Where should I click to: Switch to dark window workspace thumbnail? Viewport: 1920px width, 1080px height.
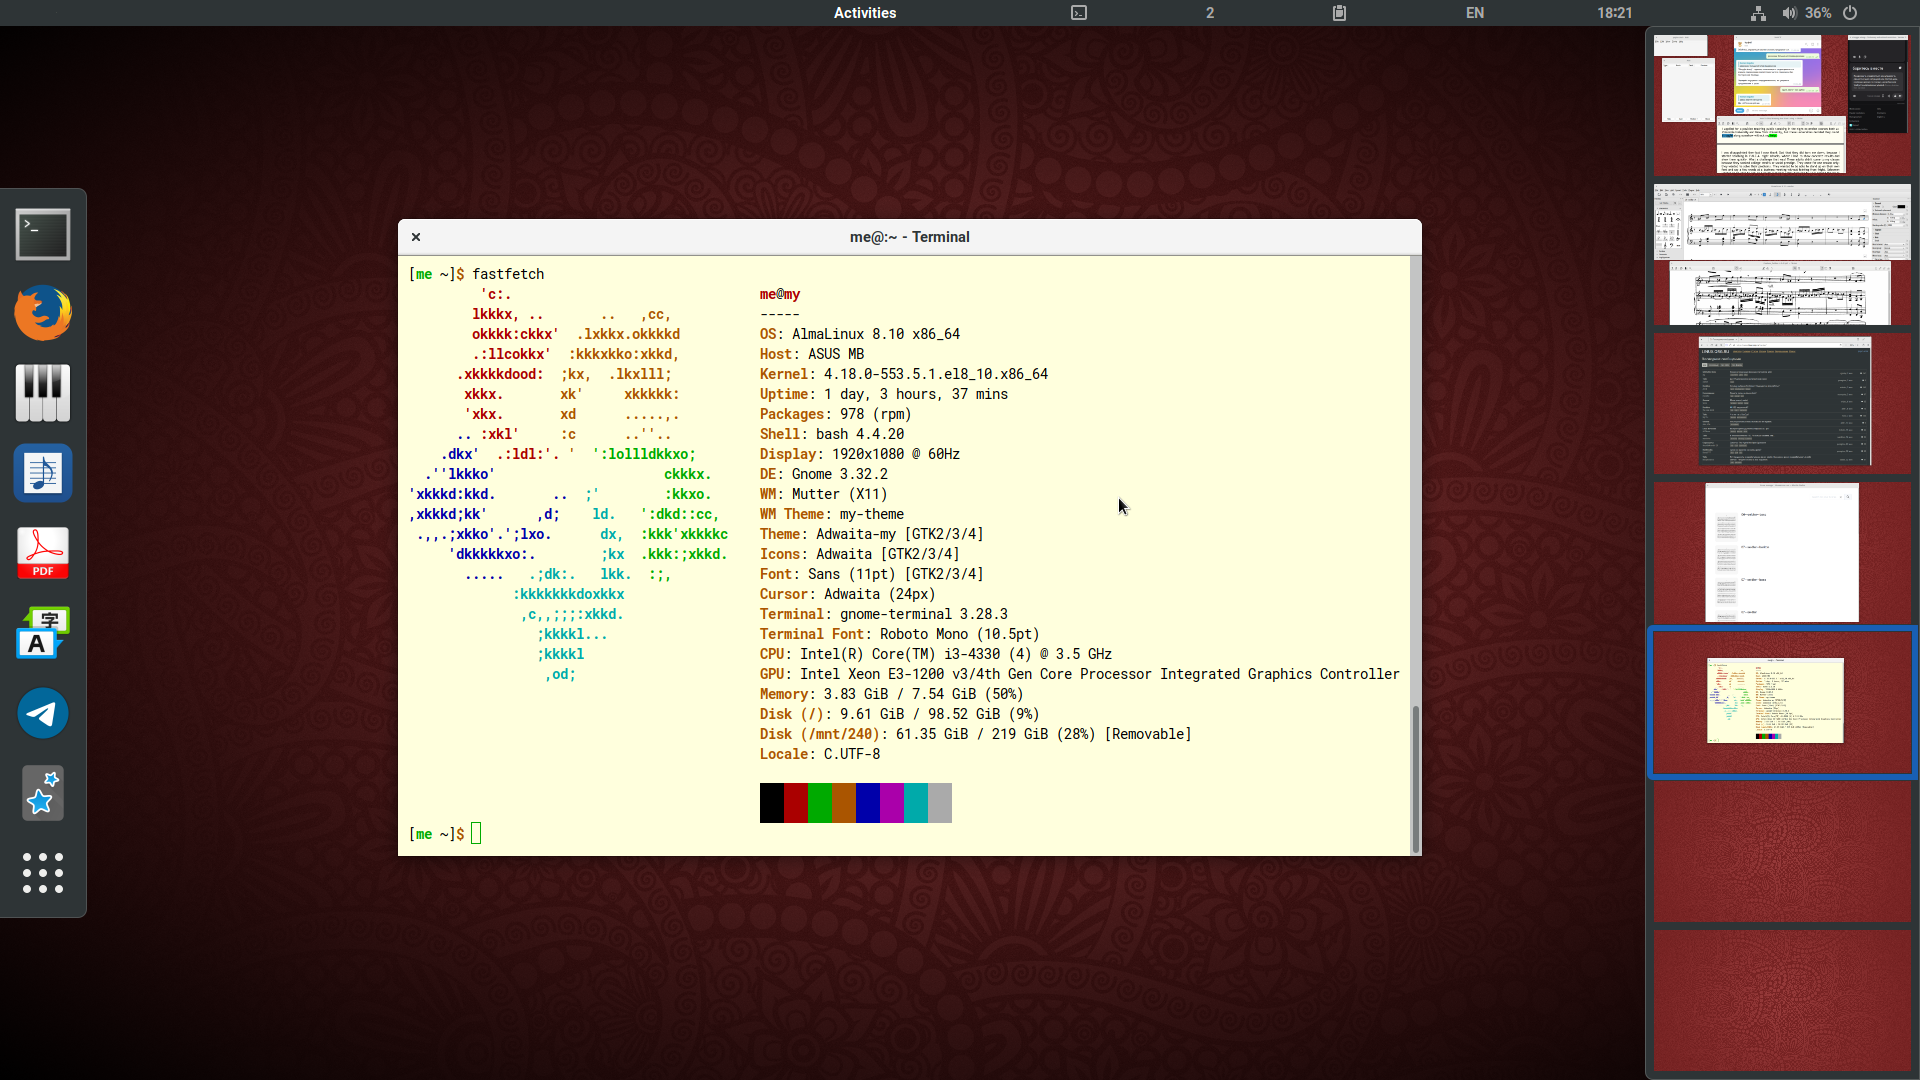1781,403
